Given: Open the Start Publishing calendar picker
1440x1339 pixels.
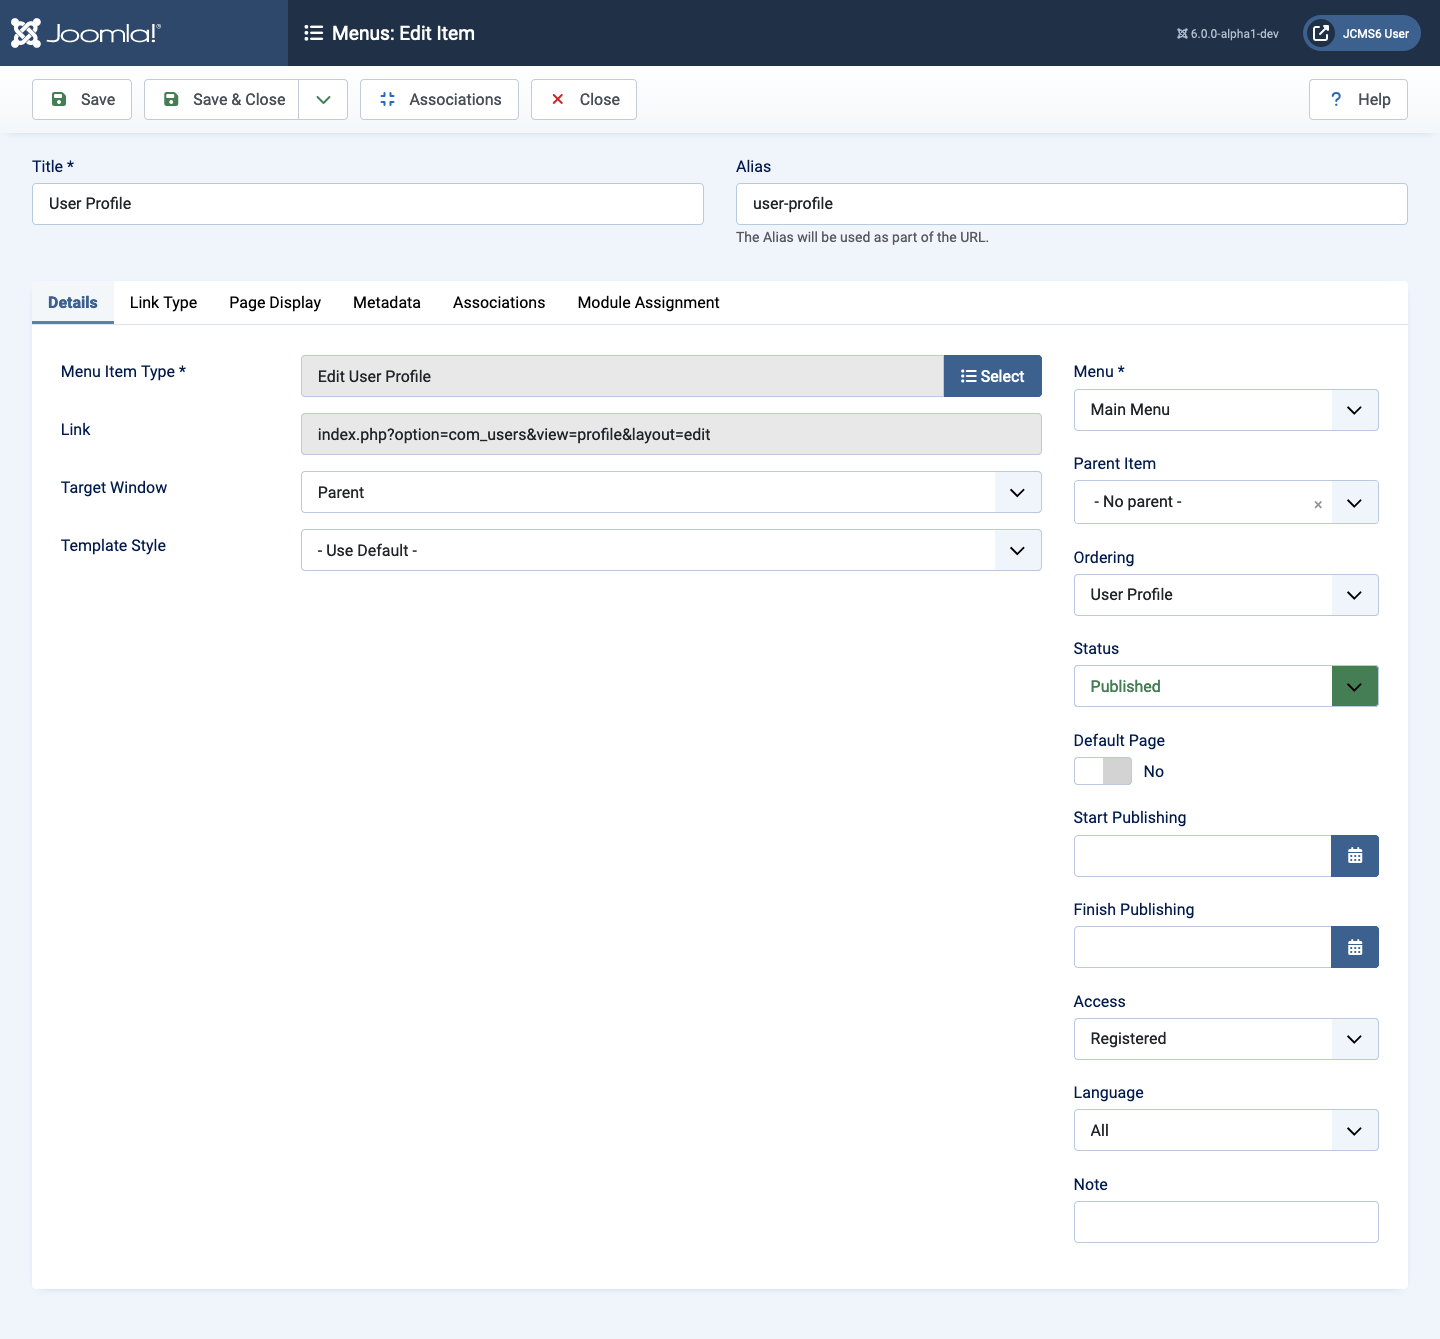Looking at the screenshot, I should point(1355,855).
